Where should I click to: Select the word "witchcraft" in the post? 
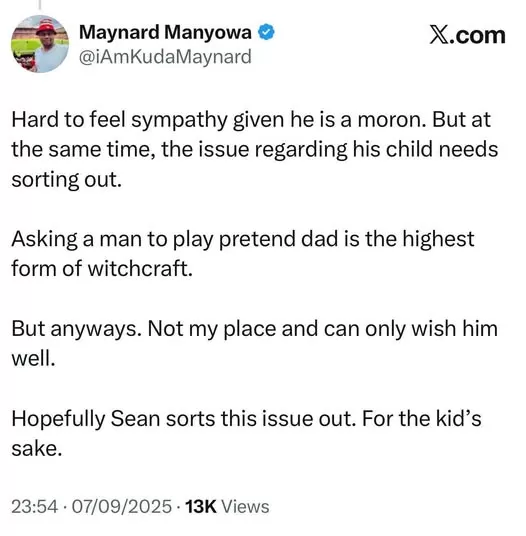[x=138, y=269]
